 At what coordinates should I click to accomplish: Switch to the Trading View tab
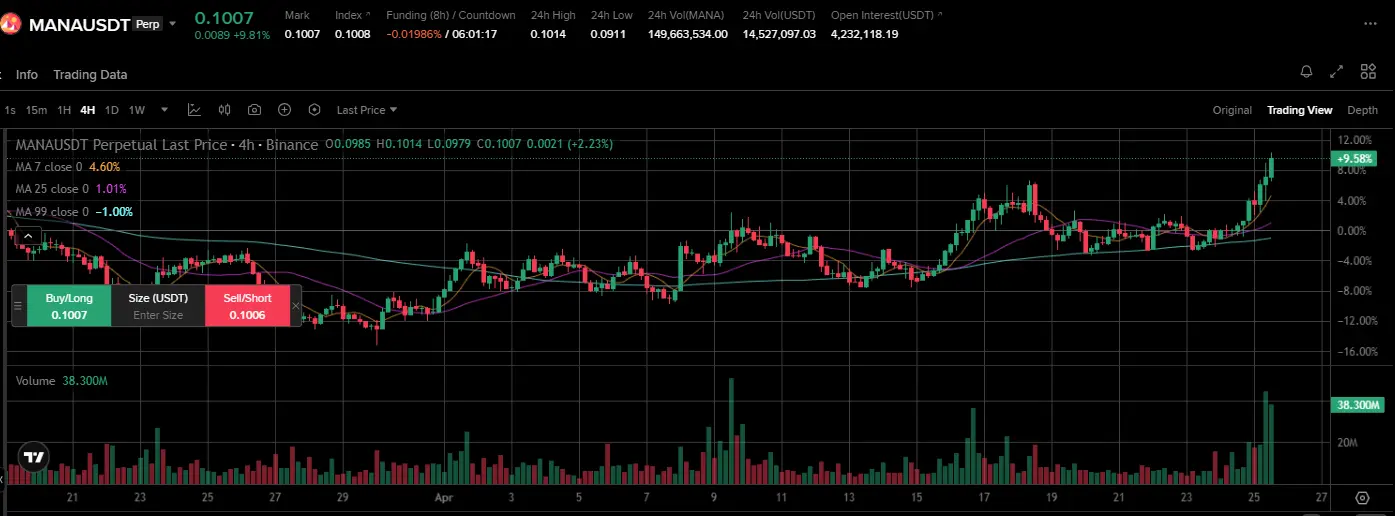pyautogui.click(x=1299, y=110)
